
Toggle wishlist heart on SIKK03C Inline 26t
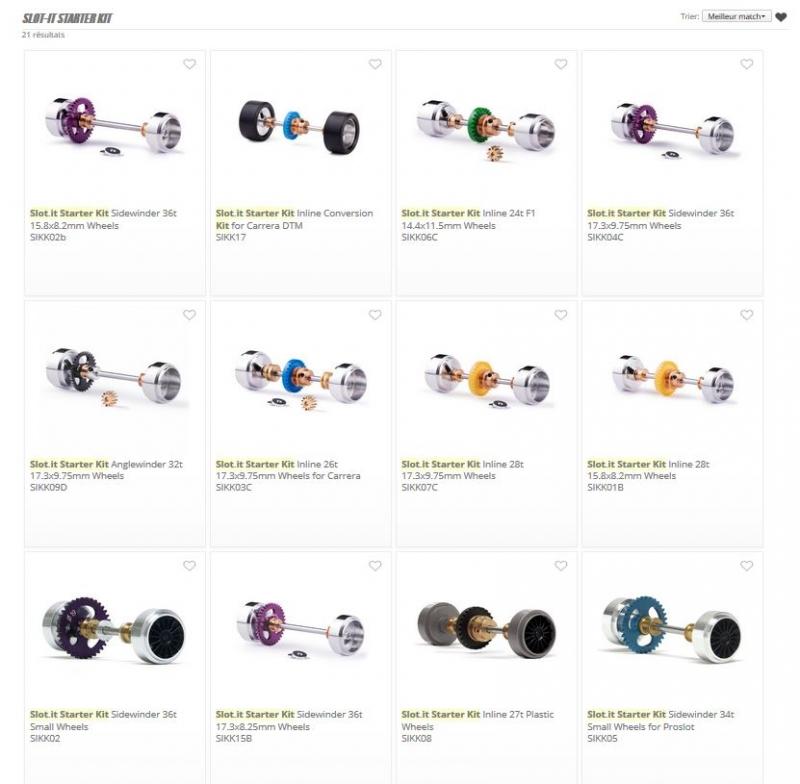click(375, 315)
